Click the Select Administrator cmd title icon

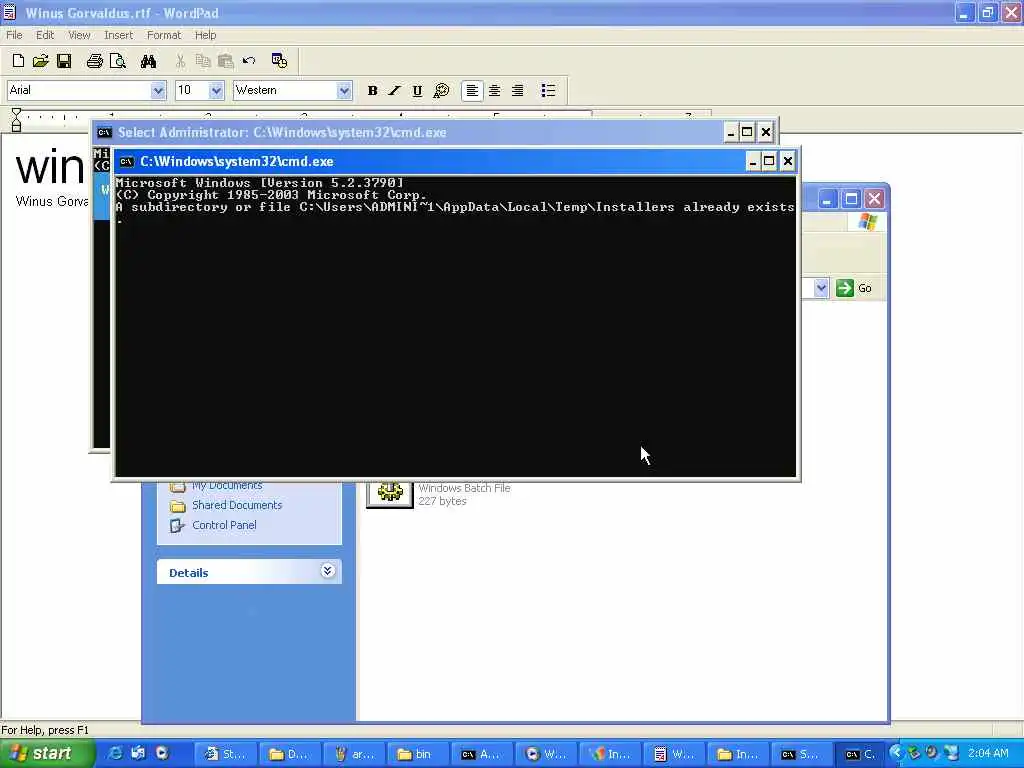click(104, 133)
